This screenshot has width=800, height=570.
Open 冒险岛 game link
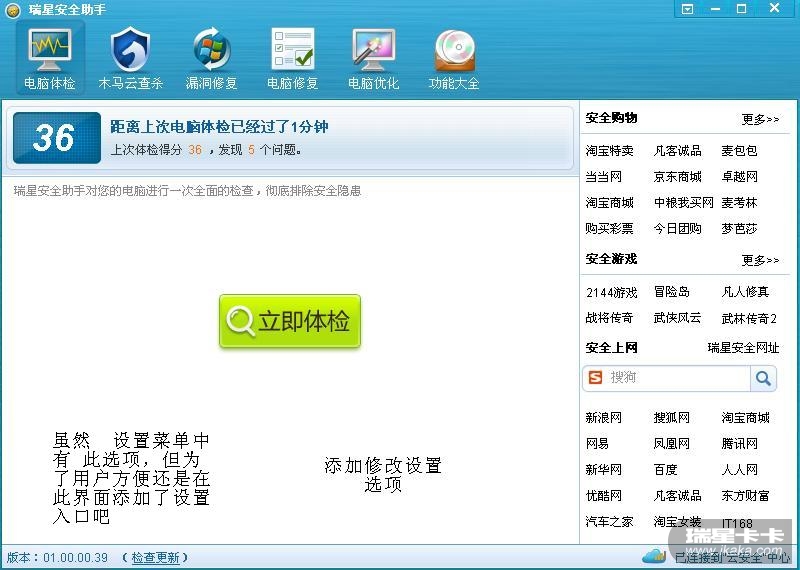click(x=671, y=292)
